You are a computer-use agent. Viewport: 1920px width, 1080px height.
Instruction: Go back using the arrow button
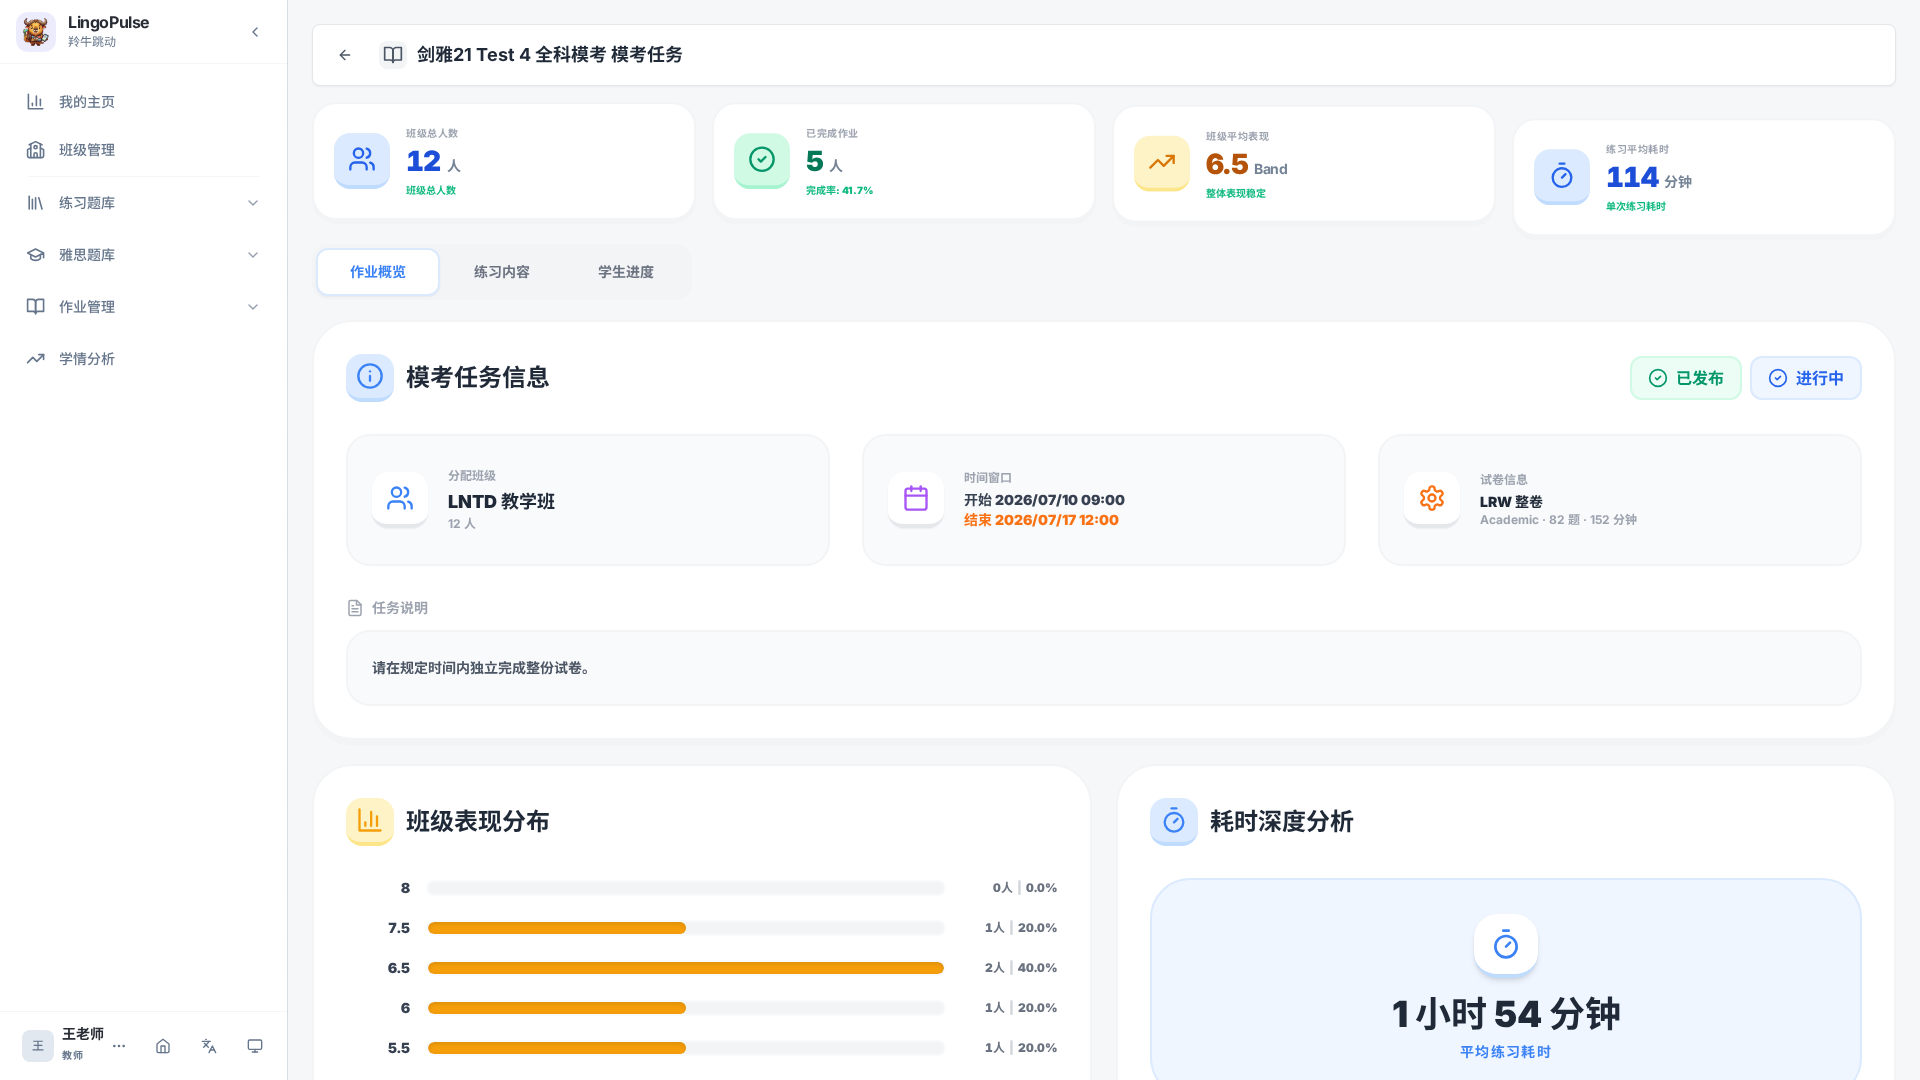(x=345, y=55)
